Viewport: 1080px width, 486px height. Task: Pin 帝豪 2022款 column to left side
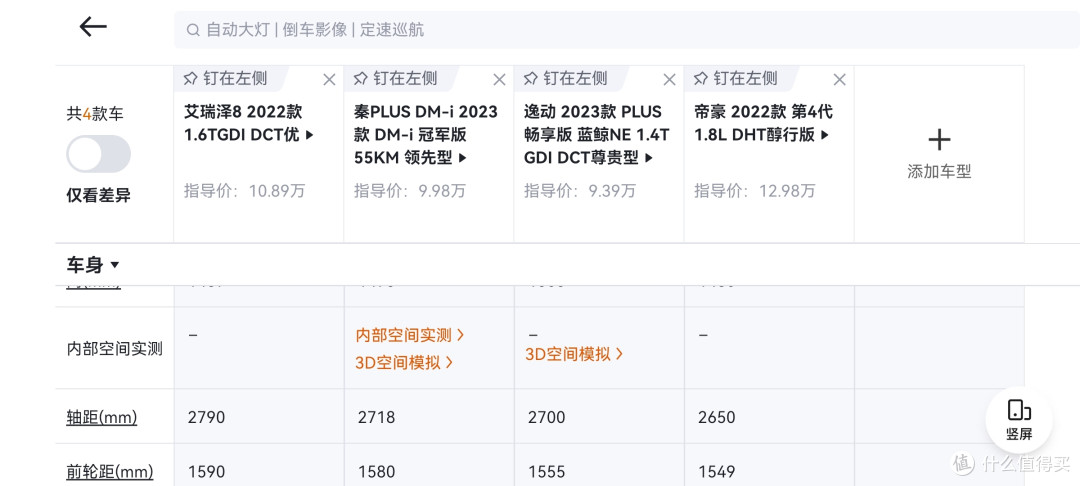(736, 78)
